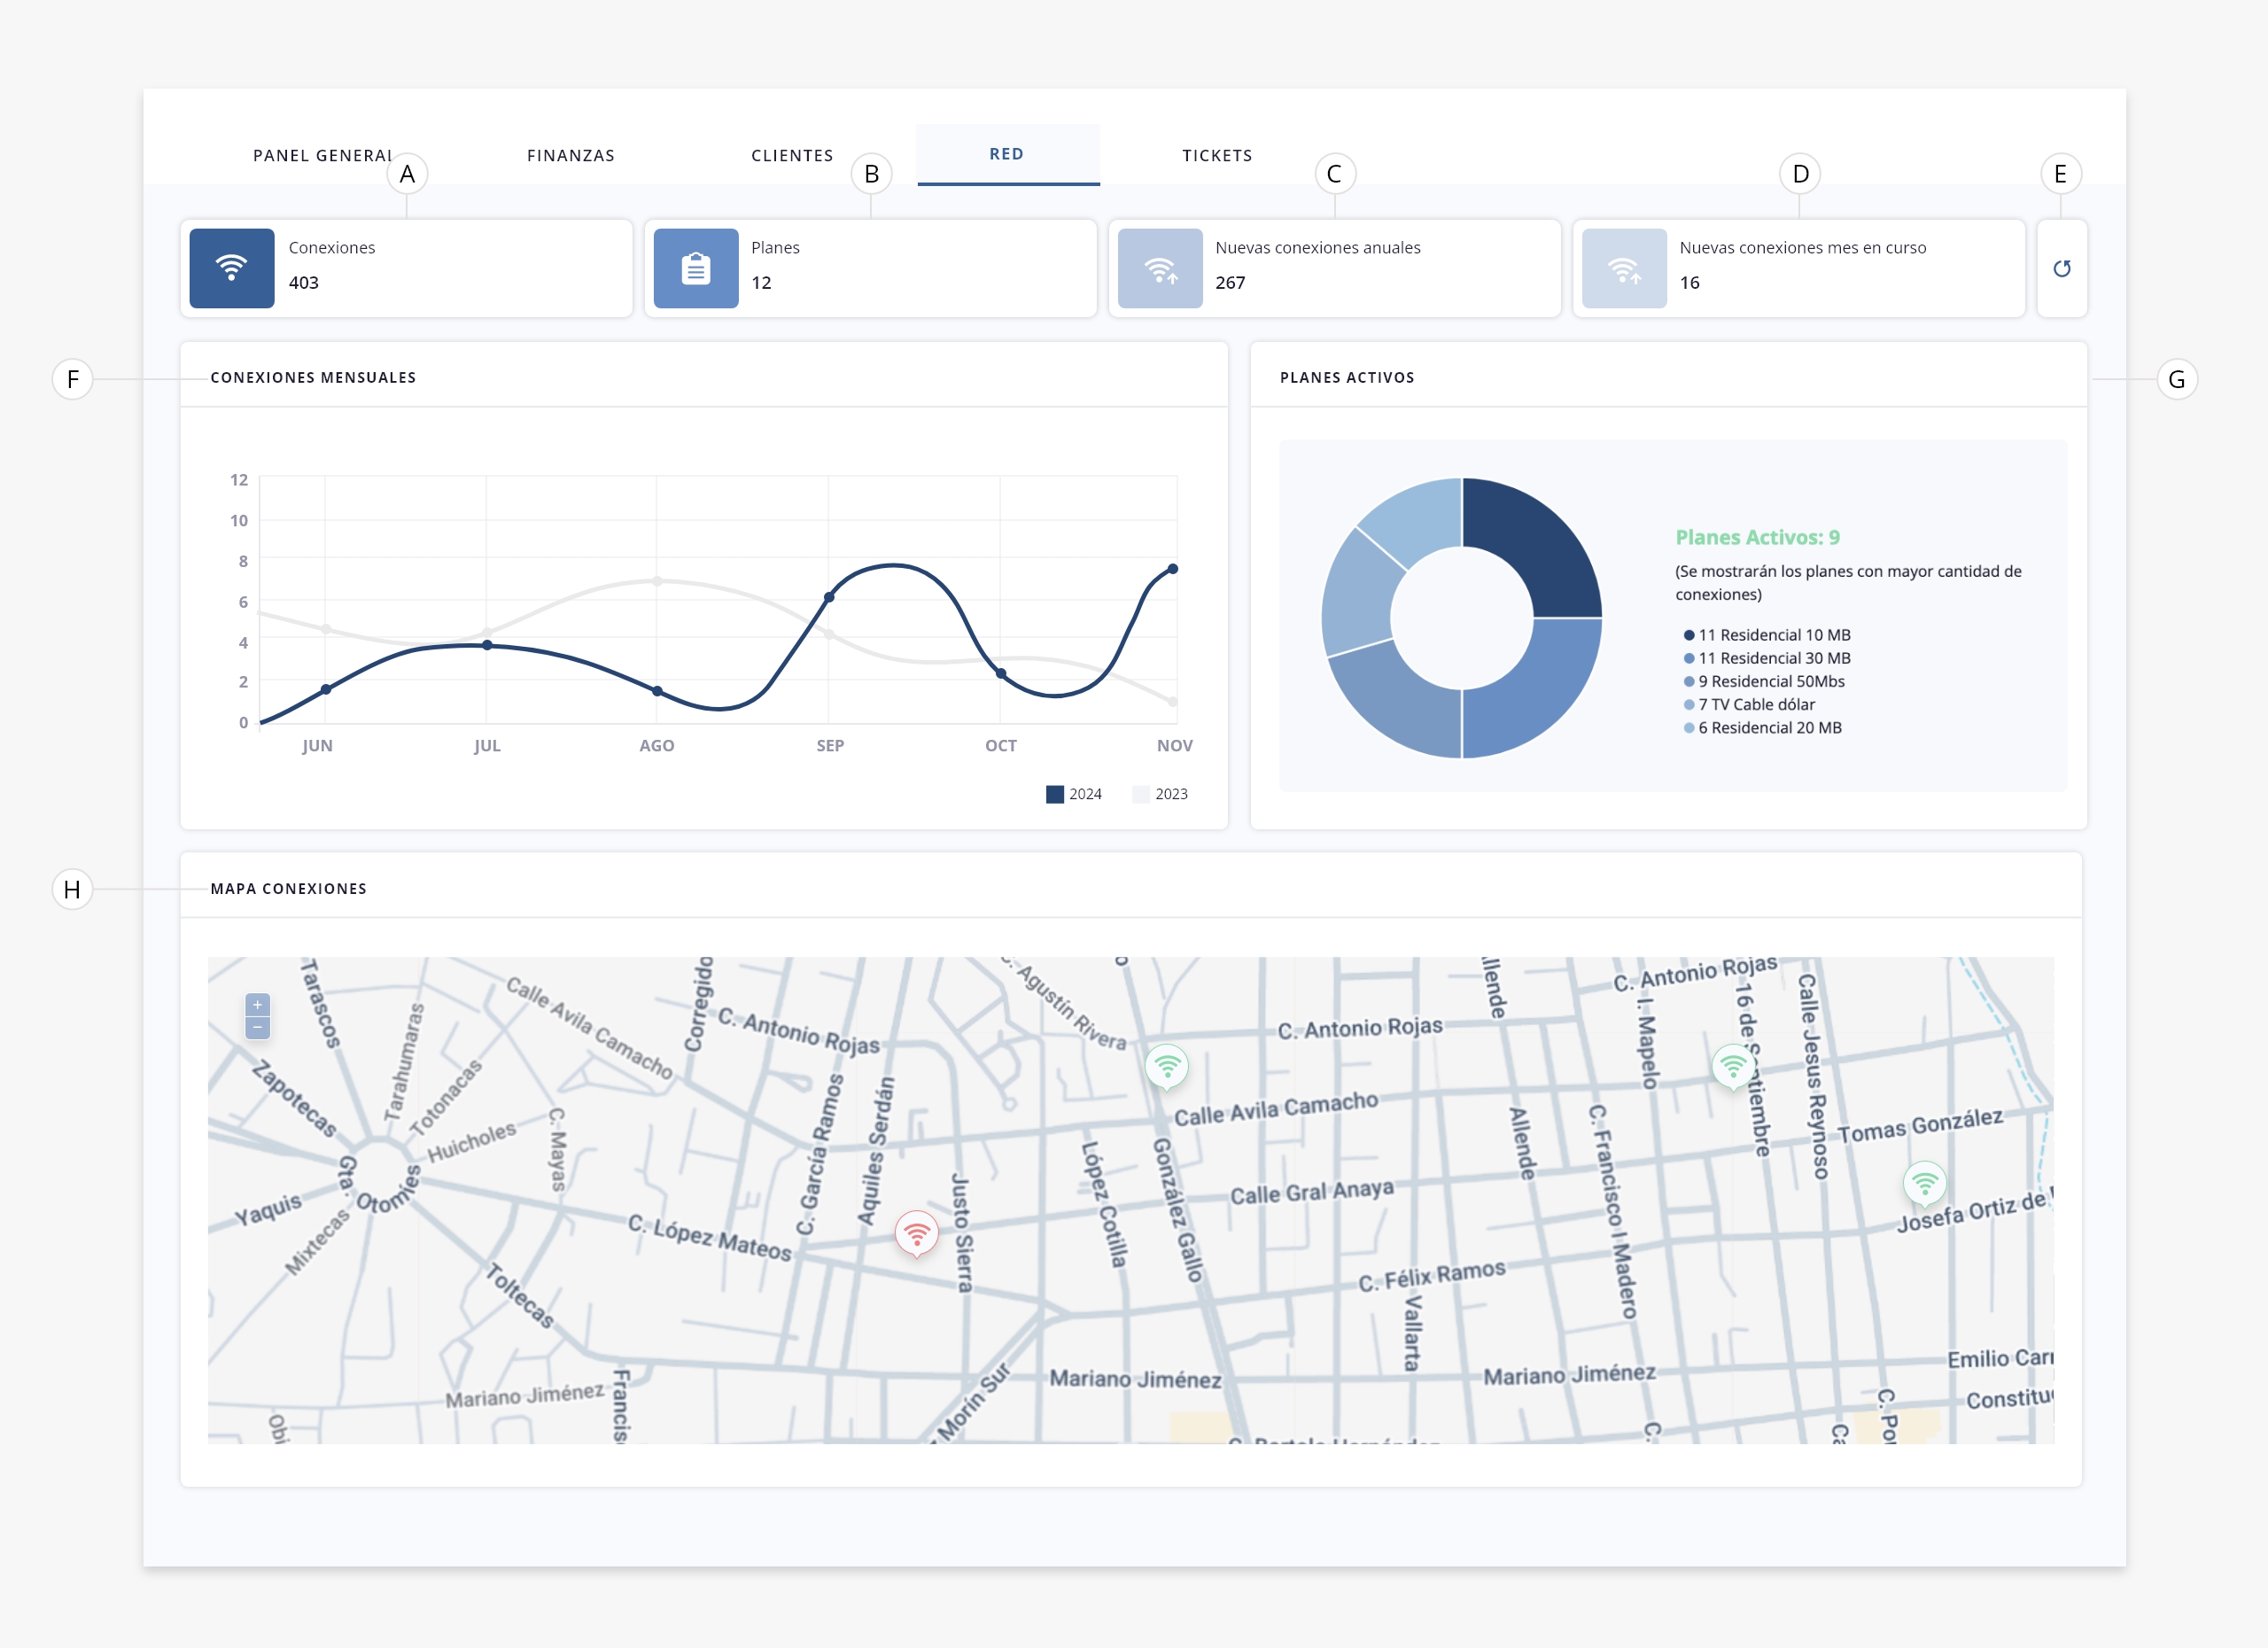The height and width of the screenshot is (1648, 2268).
Task: Click Nuevas conexiones mes en curso icon
Action: 1624,268
